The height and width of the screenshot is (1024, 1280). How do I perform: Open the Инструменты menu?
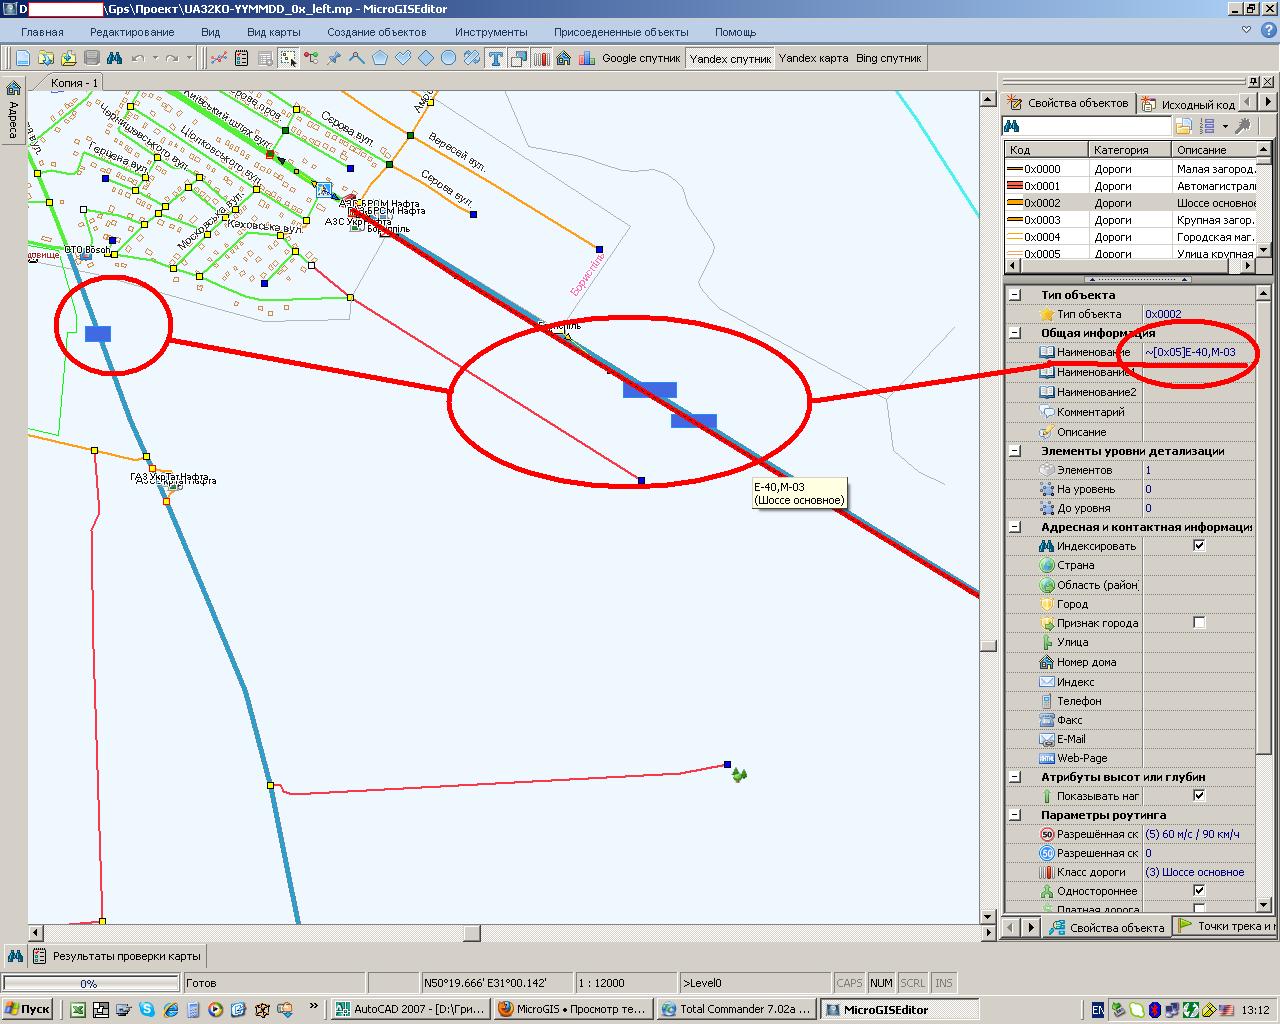tap(491, 32)
